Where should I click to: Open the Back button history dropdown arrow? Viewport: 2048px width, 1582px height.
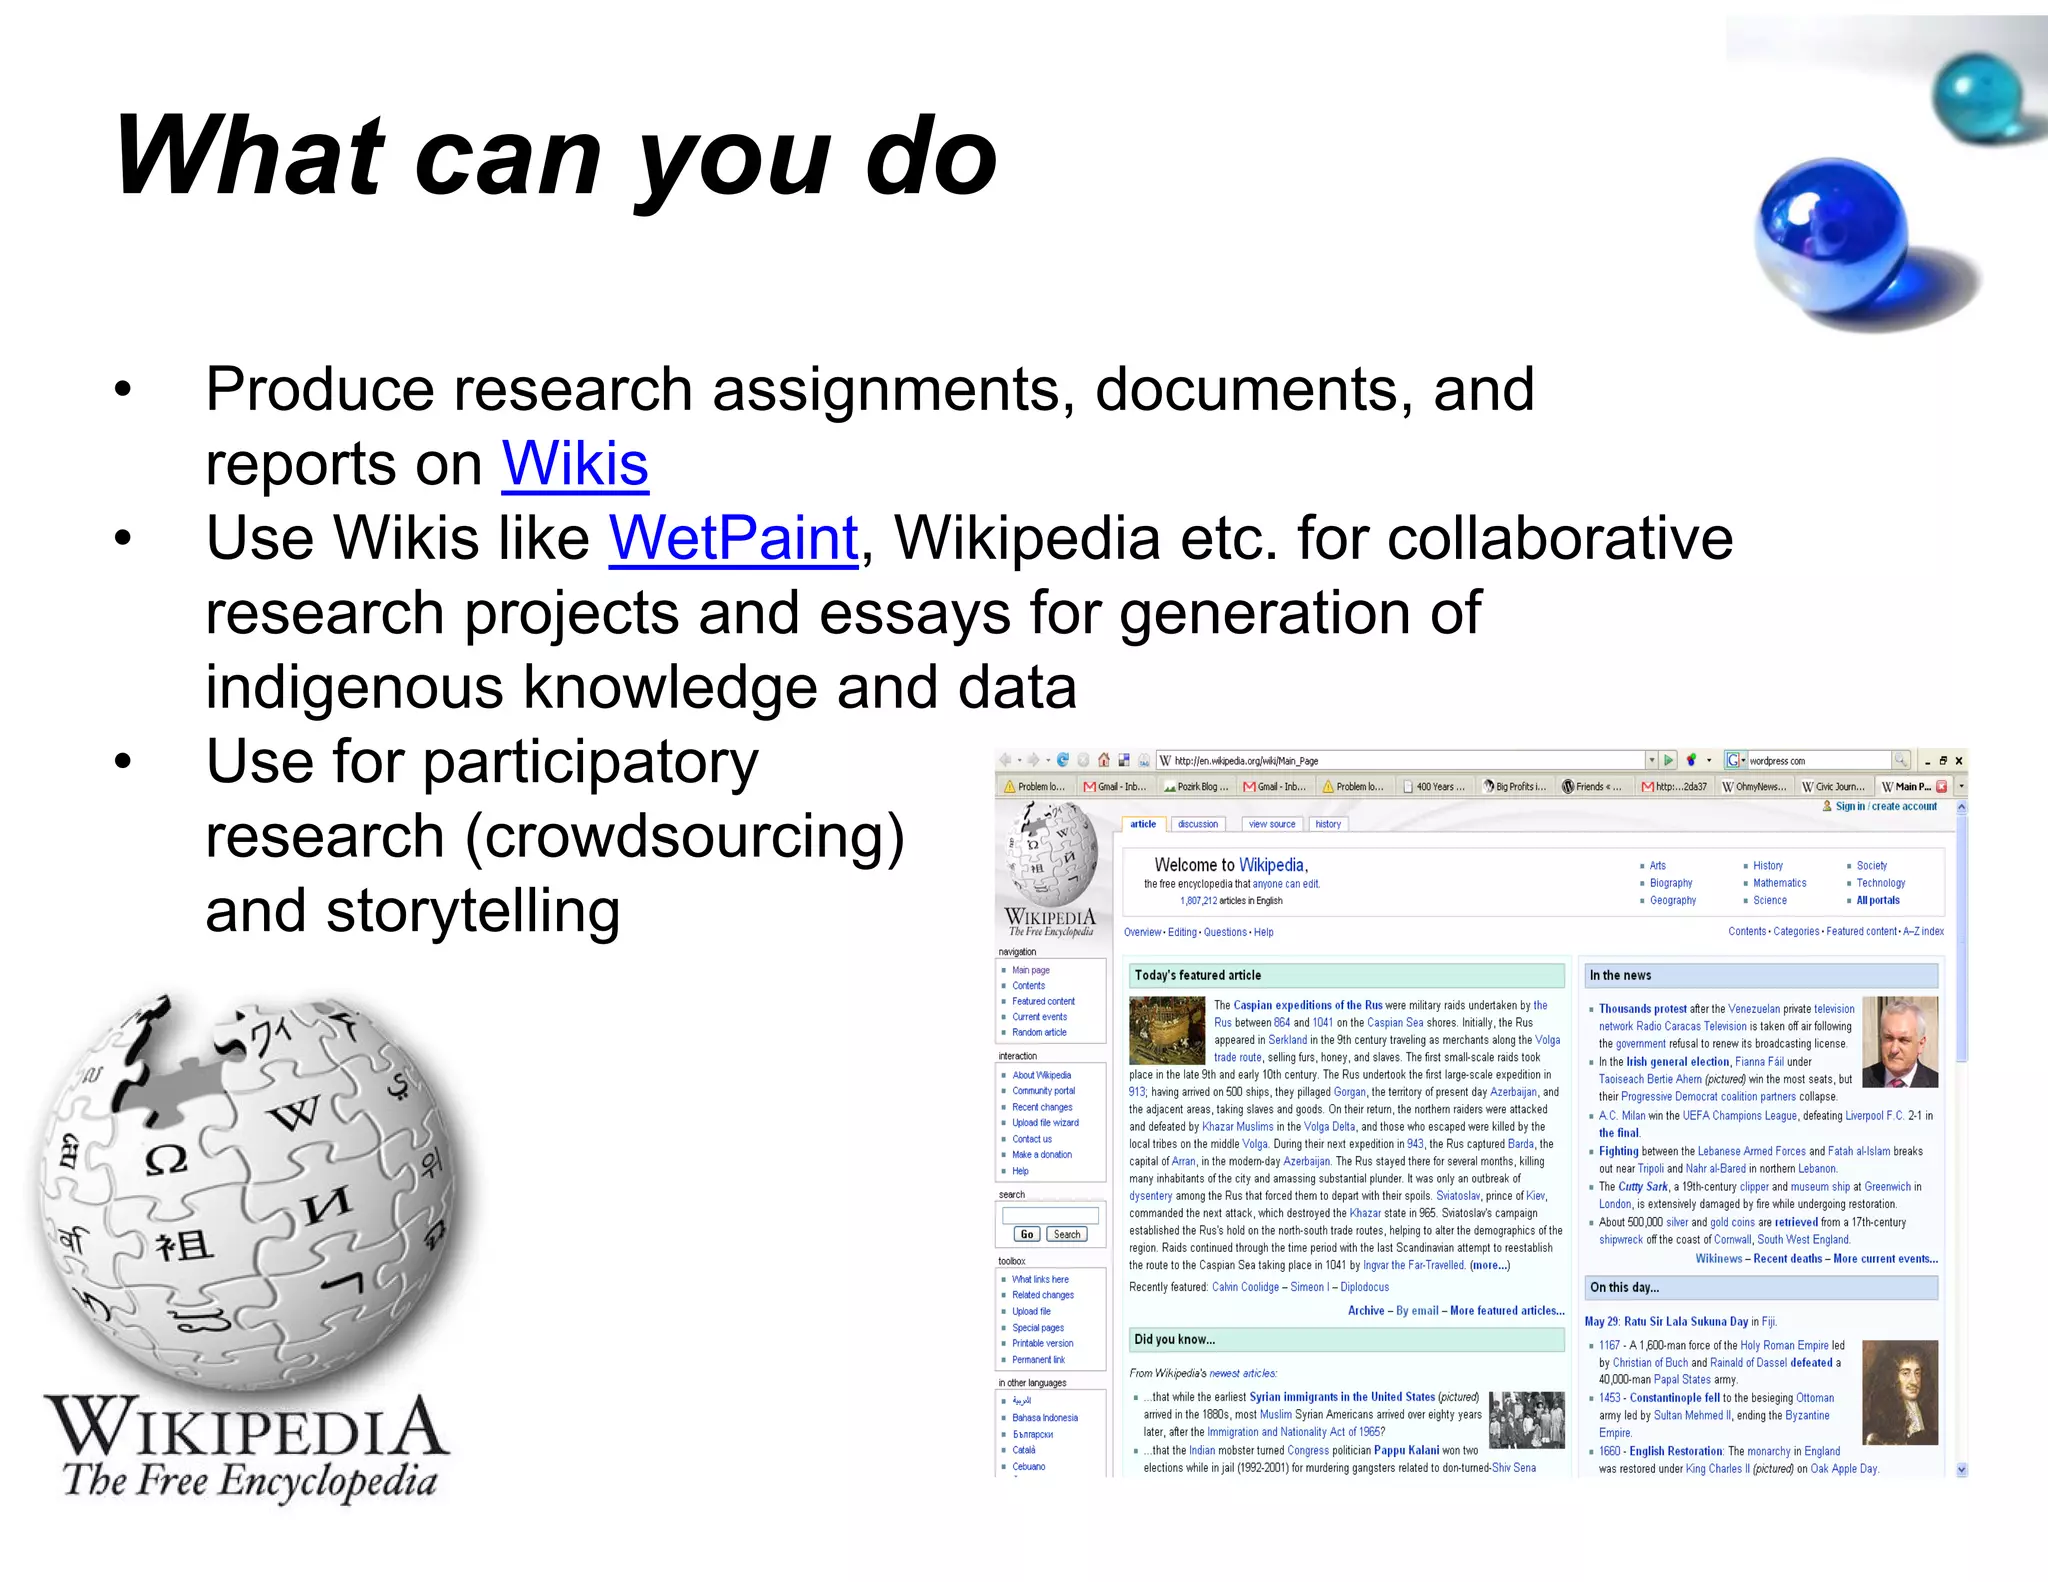1018,761
